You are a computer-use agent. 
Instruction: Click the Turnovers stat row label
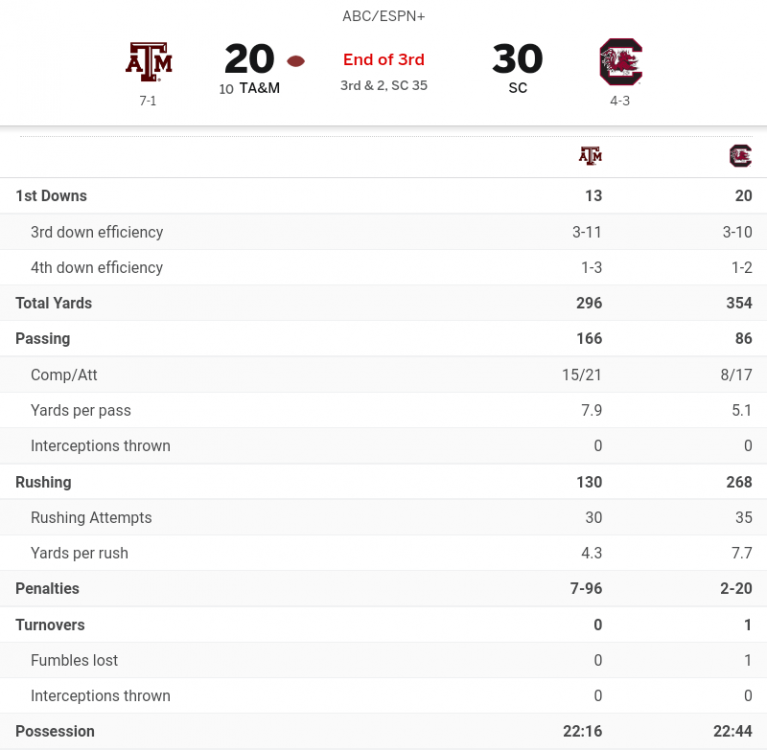tap(50, 625)
